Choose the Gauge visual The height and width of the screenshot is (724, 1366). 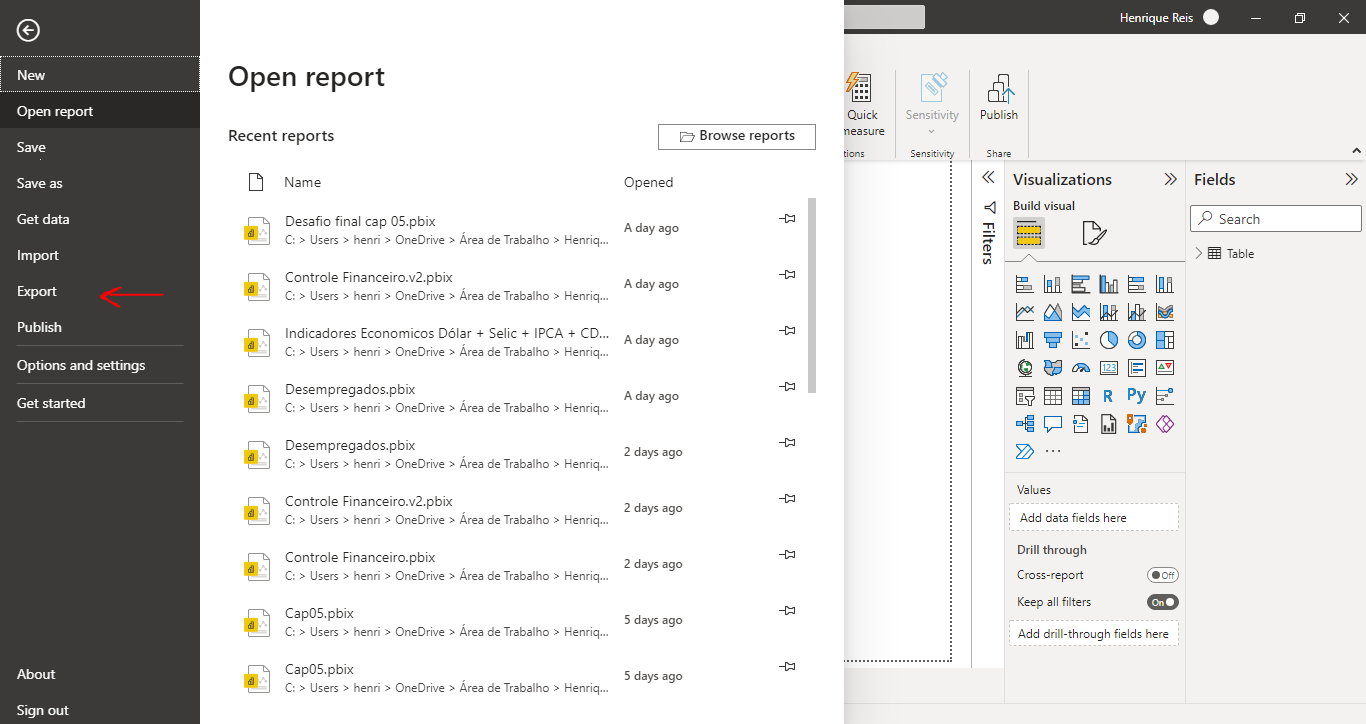(x=1080, y=368)
